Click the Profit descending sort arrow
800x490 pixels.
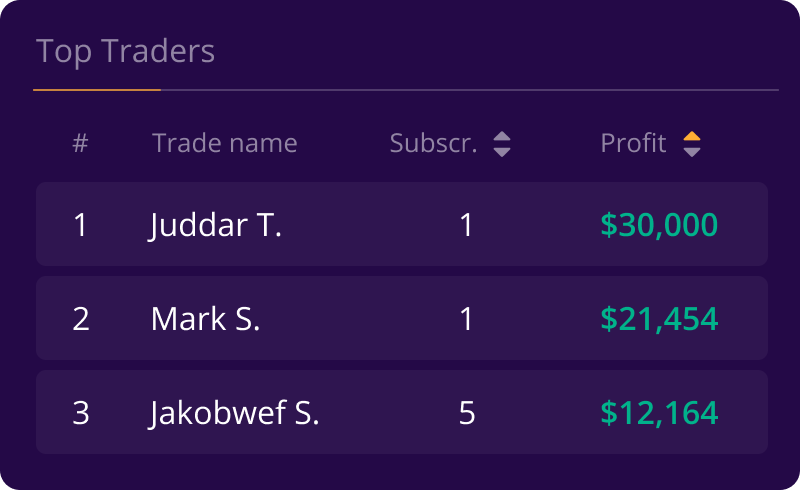[692, 152]
